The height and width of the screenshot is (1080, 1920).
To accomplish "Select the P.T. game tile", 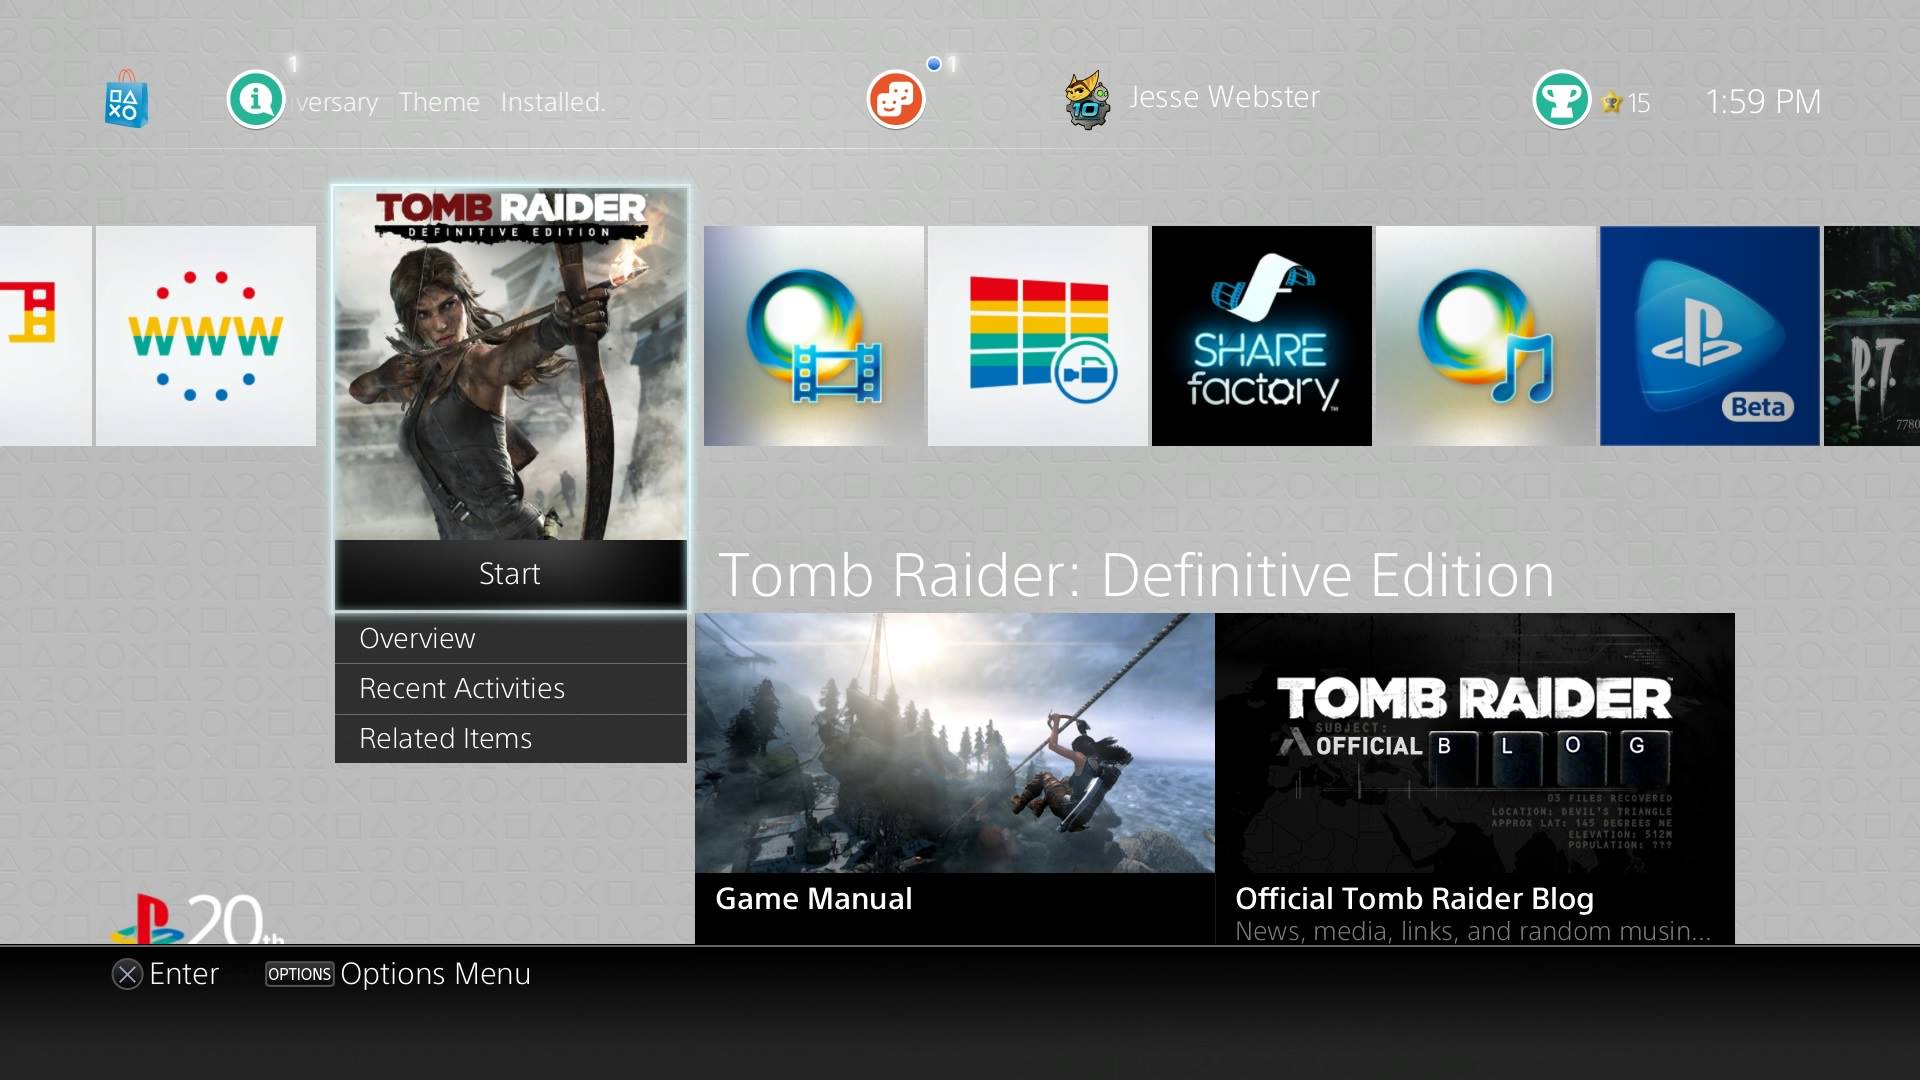I will (x=1872, y=336).
